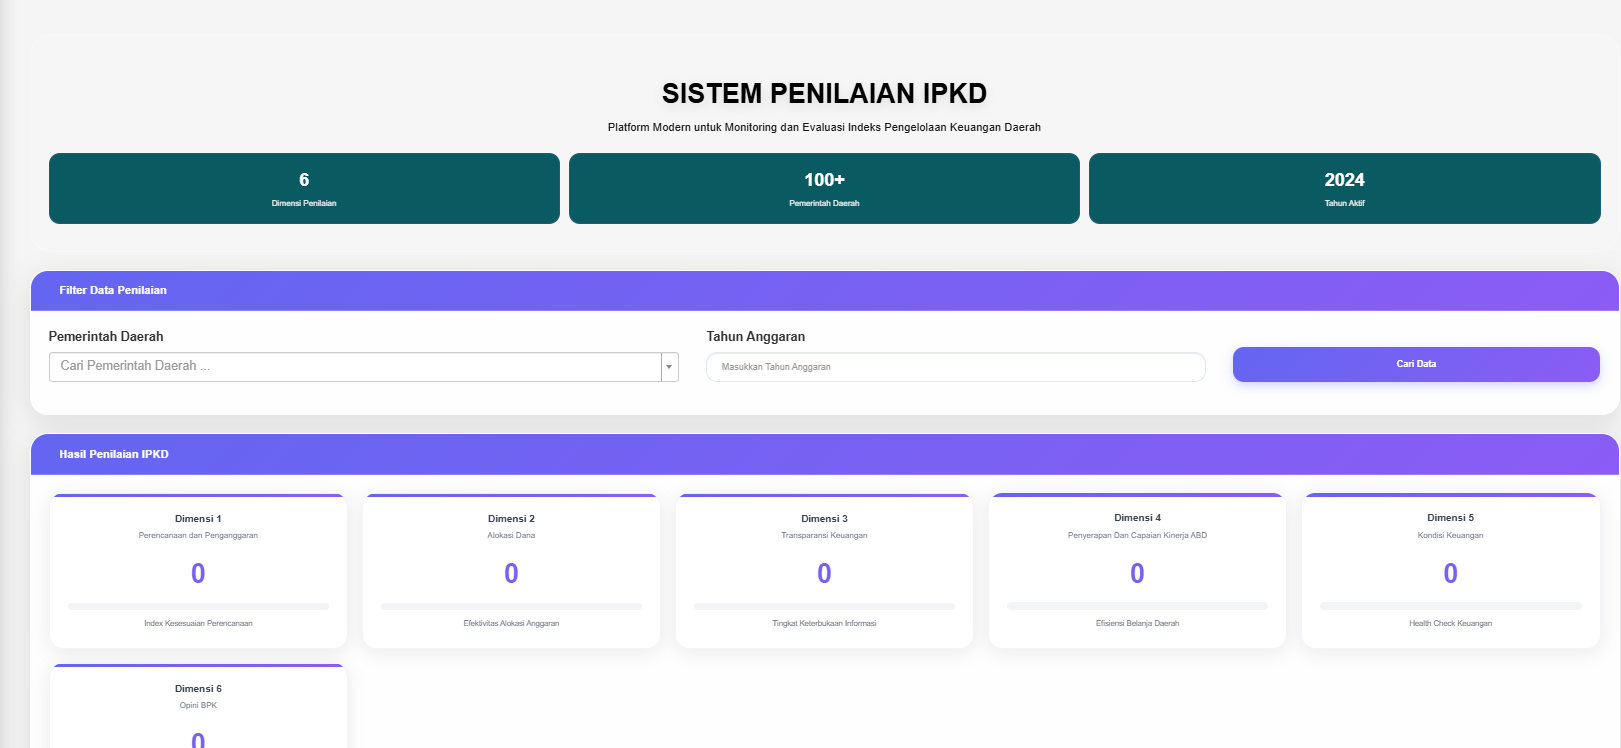Click the Dimensi 5 progress bar
Screen dimensions: 1621x748
pyautogui.click(x=1450, y=606)
